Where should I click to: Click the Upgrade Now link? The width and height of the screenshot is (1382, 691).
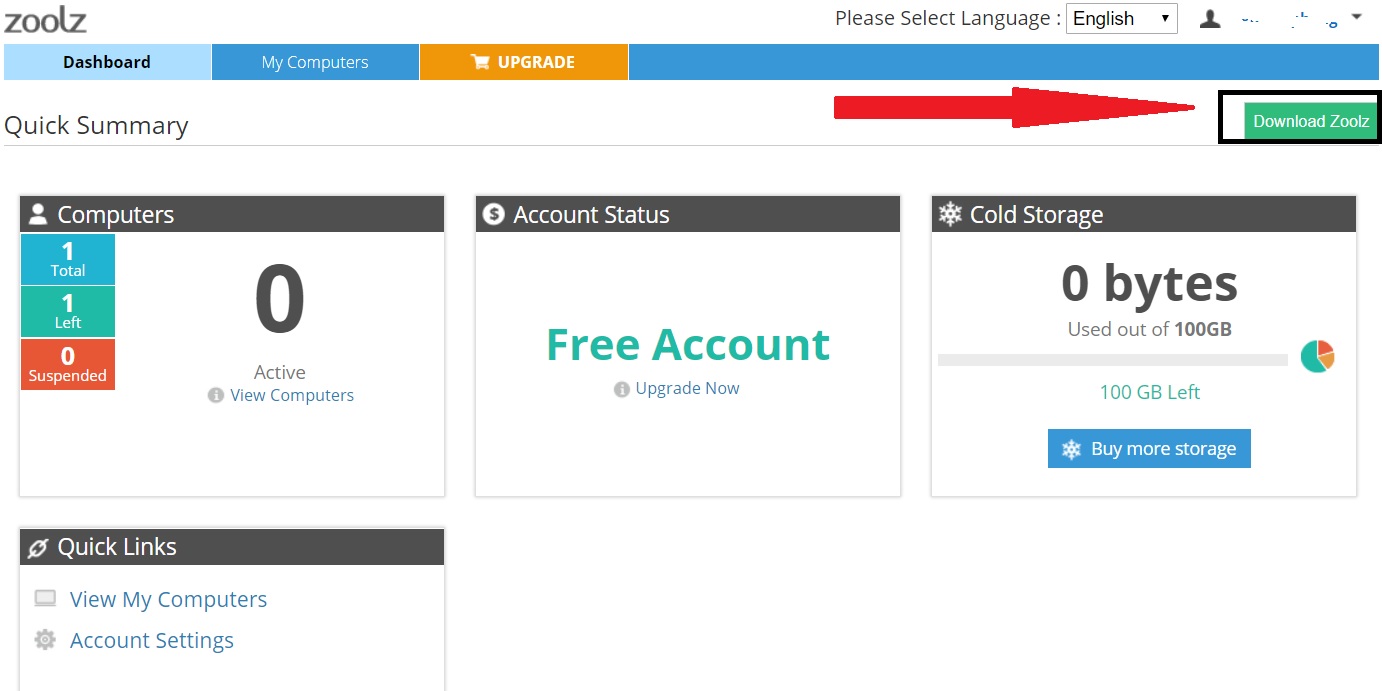687,388
